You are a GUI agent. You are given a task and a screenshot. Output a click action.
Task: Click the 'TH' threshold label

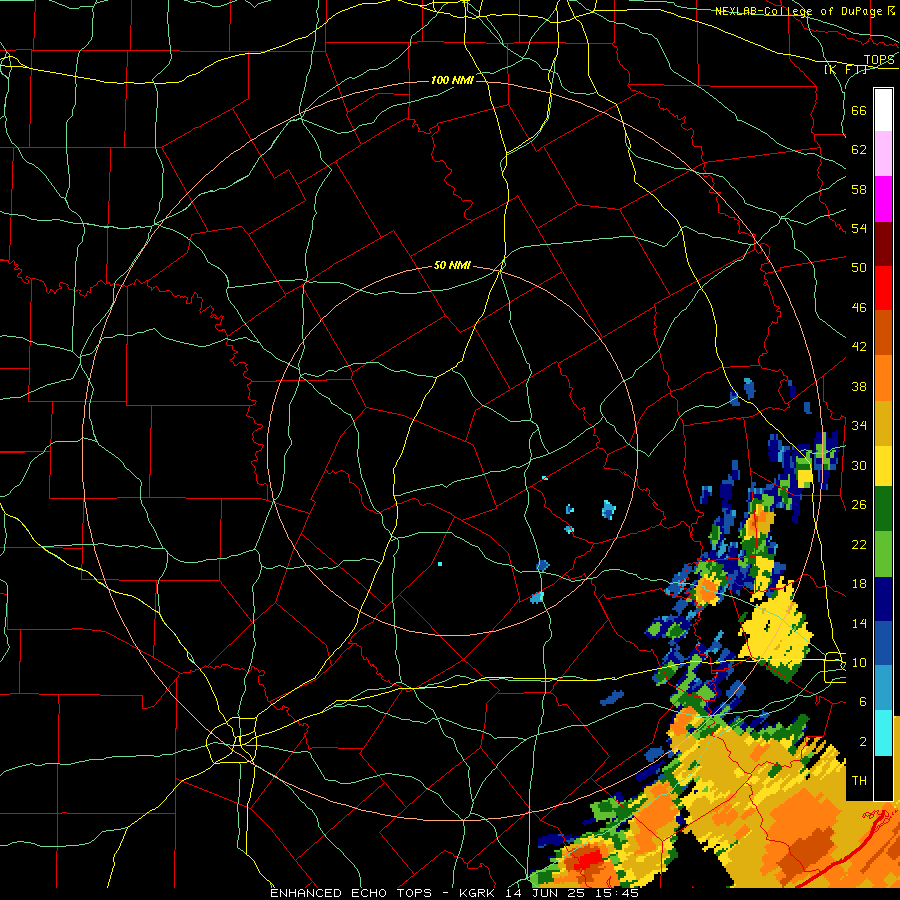pos(859,781)
